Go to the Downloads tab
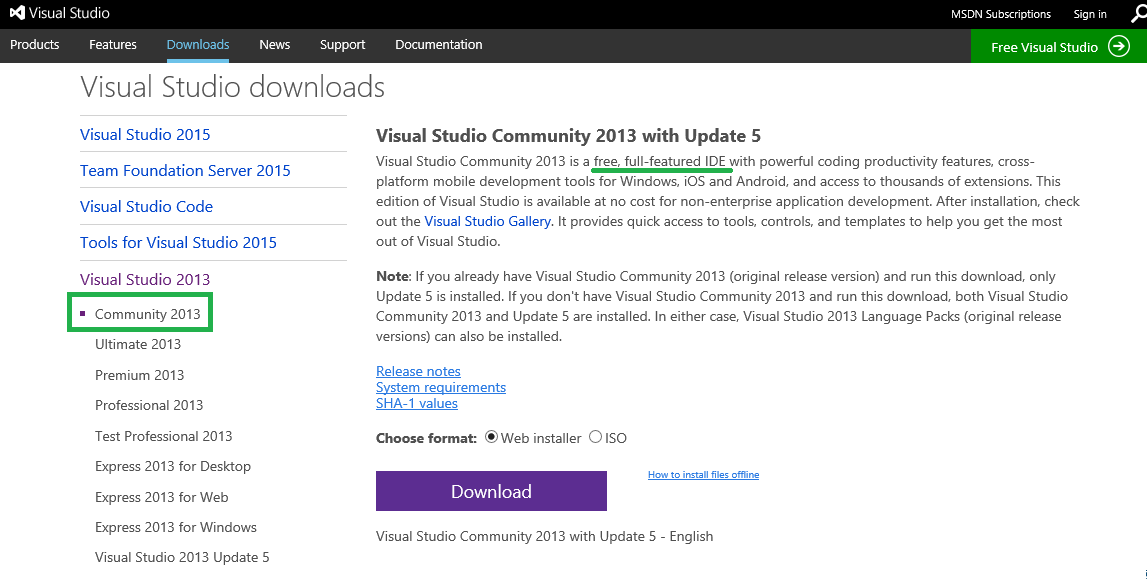1147x579 pixels. (198, 45)
